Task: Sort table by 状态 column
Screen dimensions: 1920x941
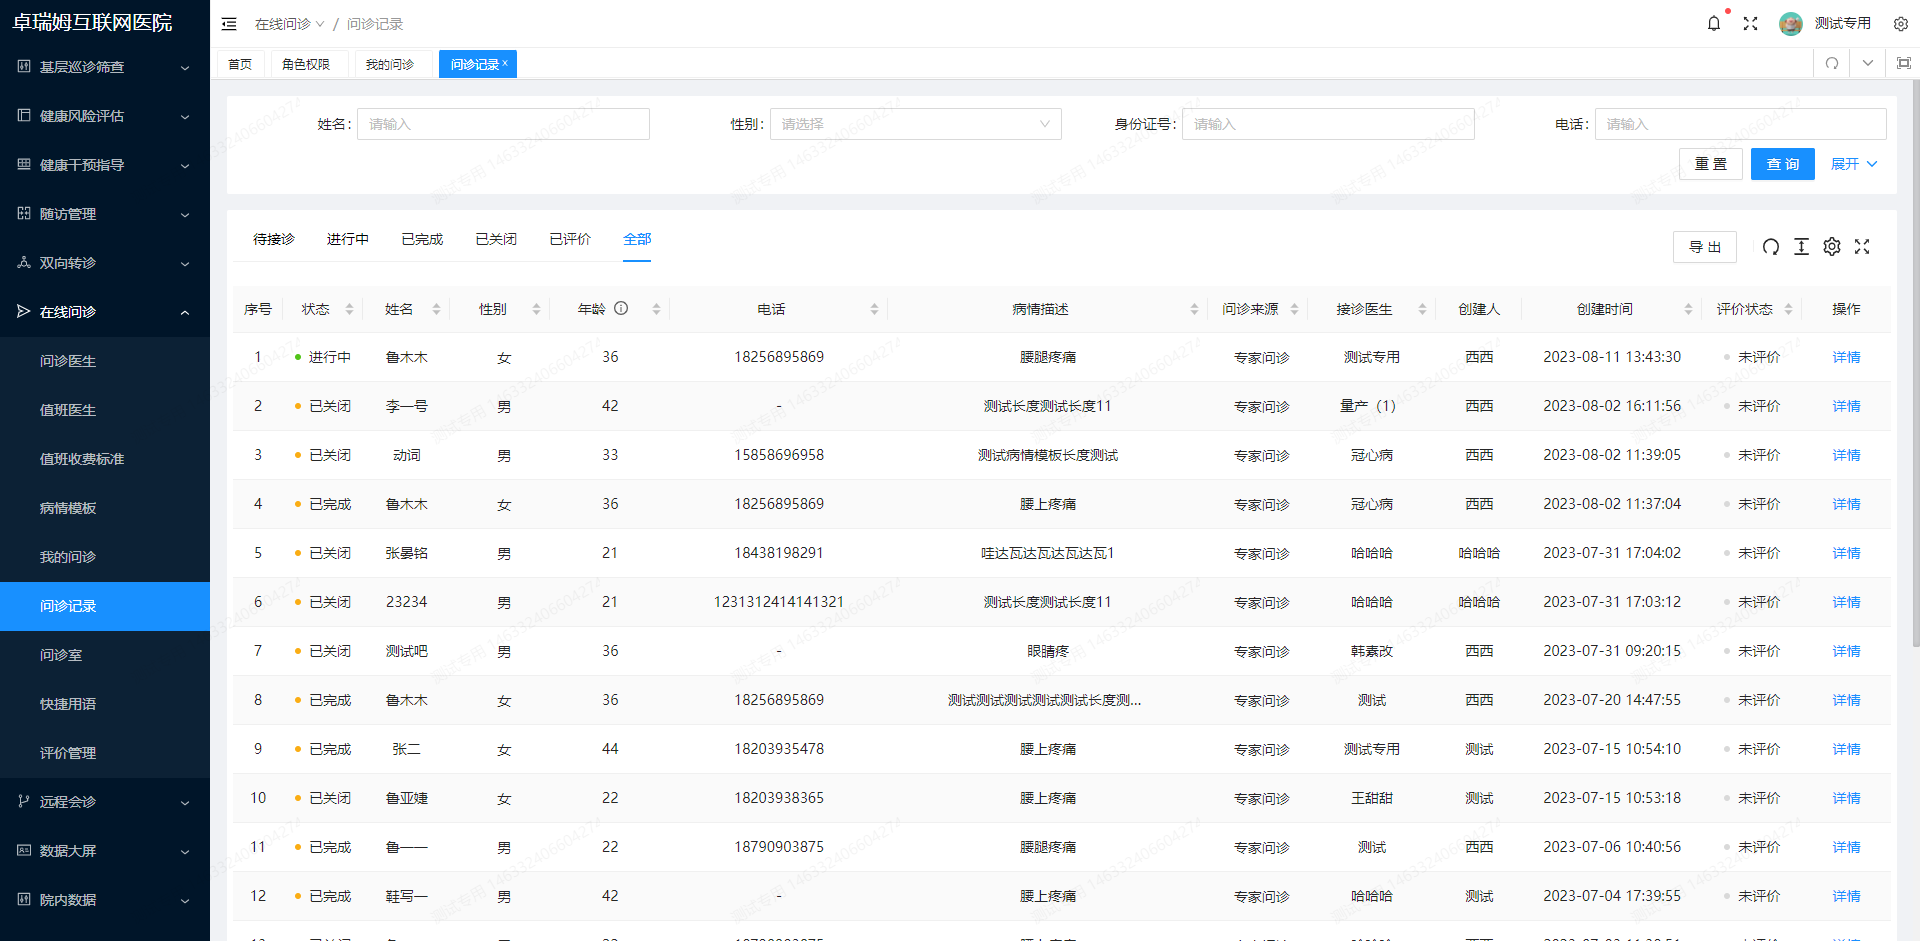Action: (349, 309)
